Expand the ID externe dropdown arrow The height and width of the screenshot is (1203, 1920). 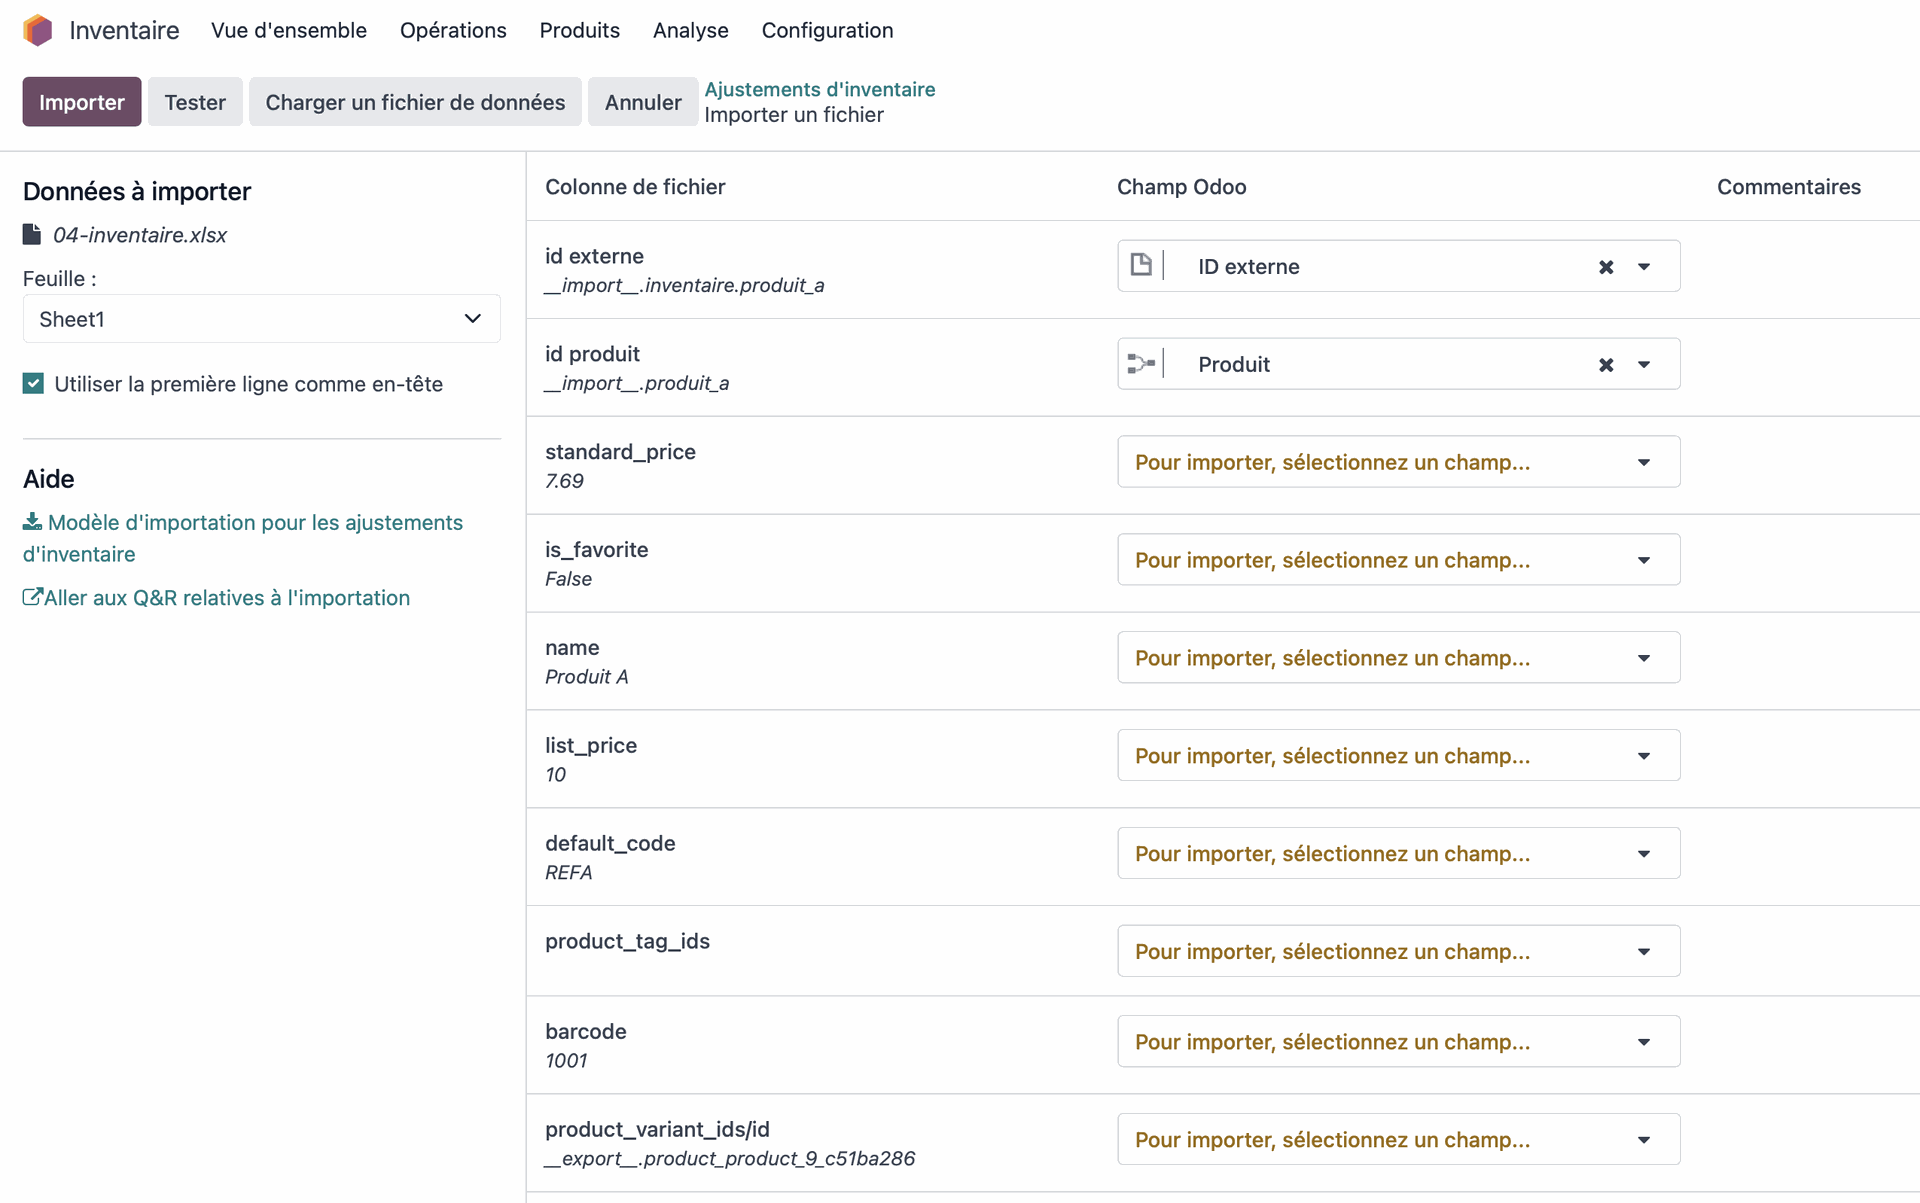pyautogui.click(x=1645, y=266)
